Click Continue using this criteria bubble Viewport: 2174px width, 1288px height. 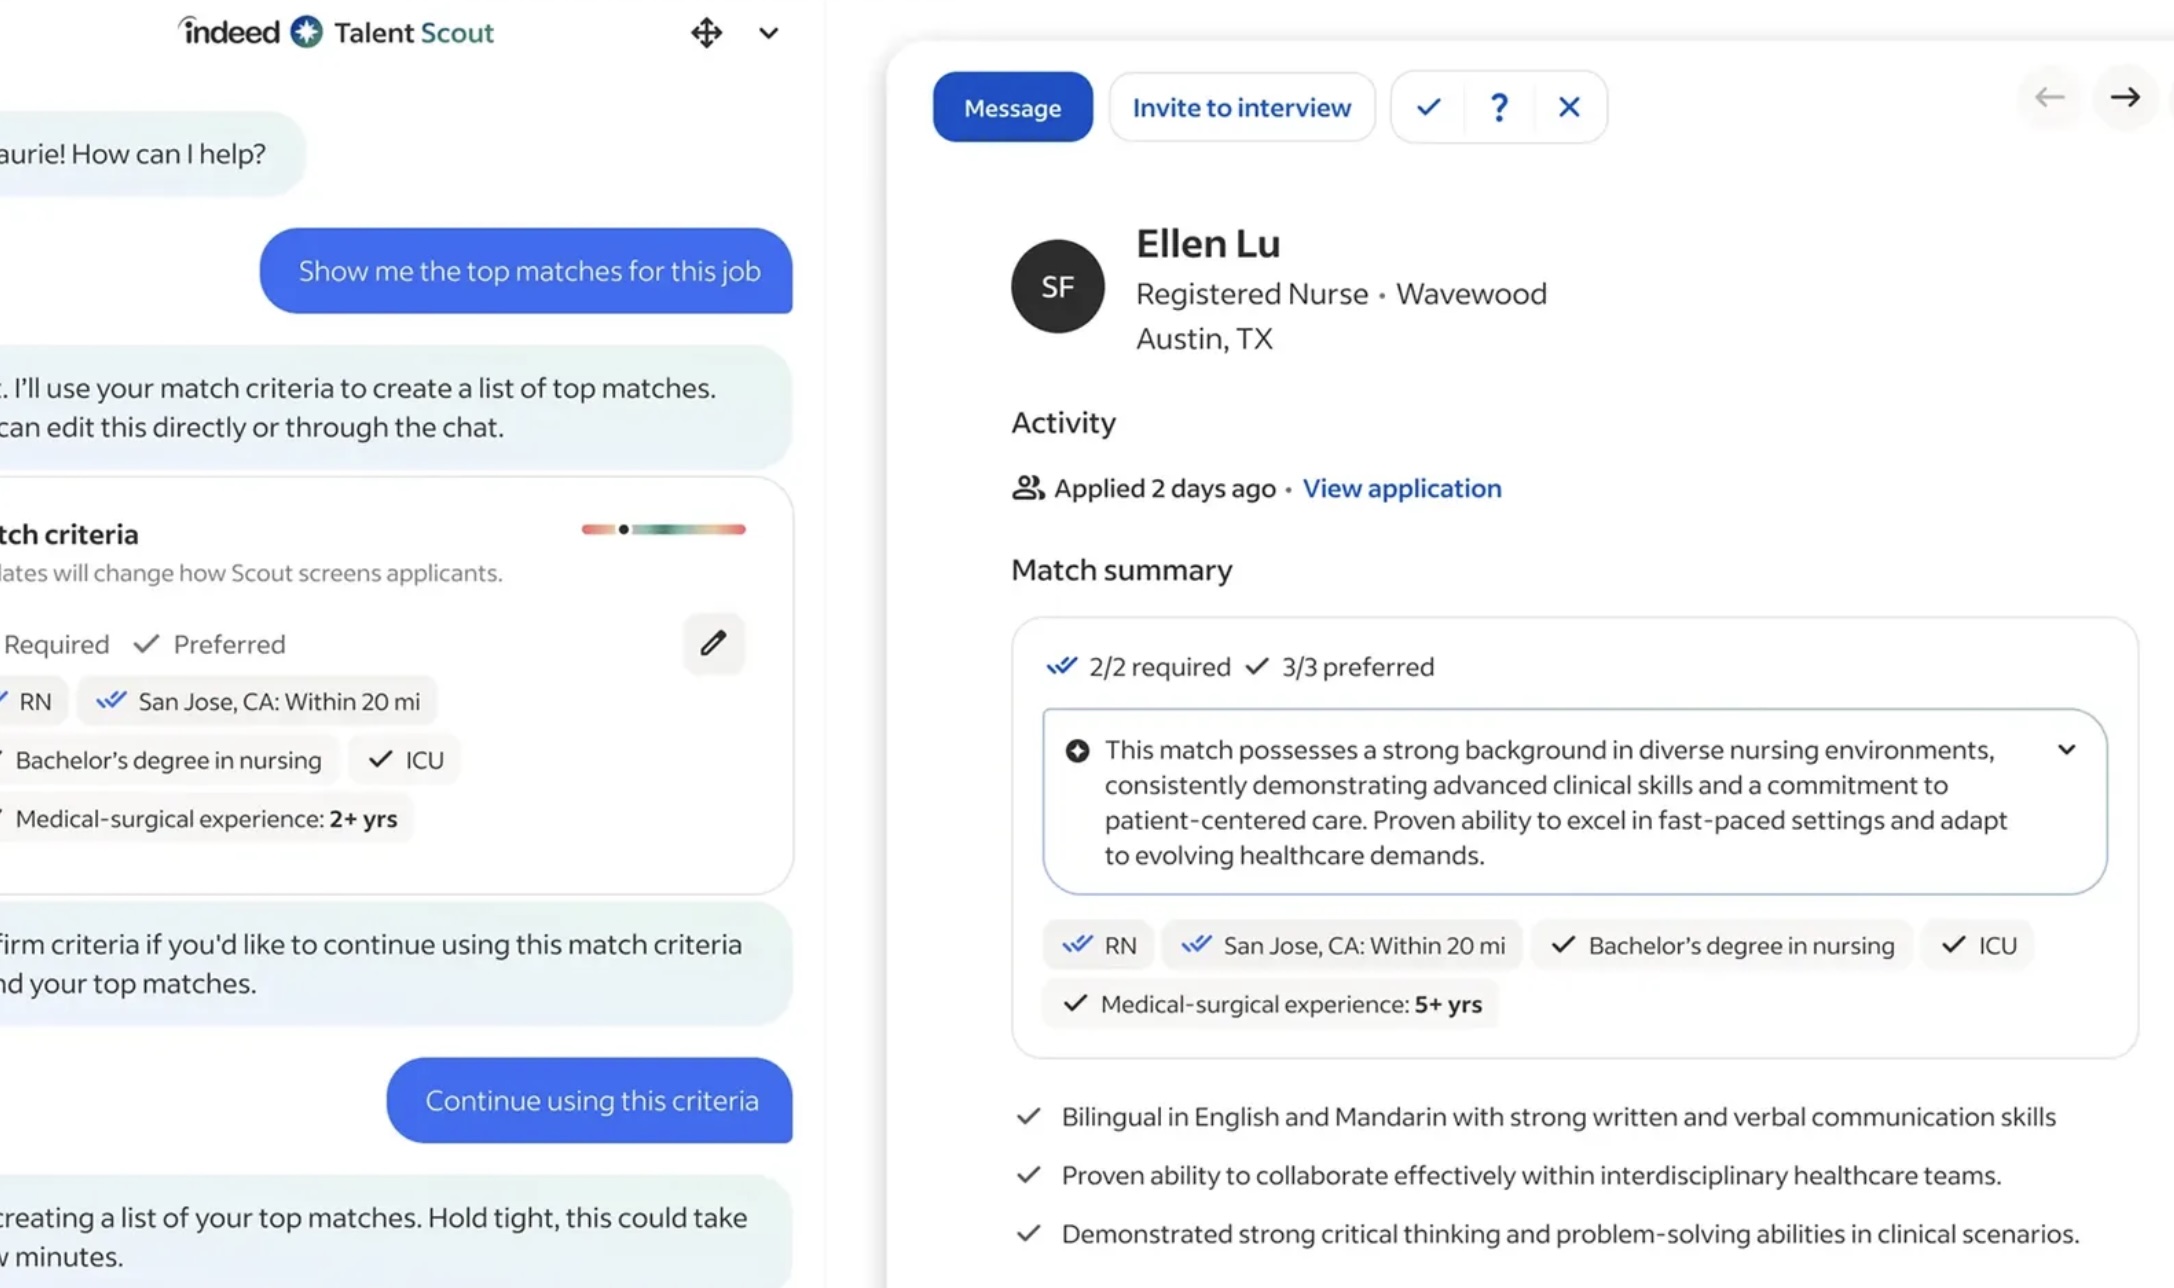click(x=590, y=1100)
